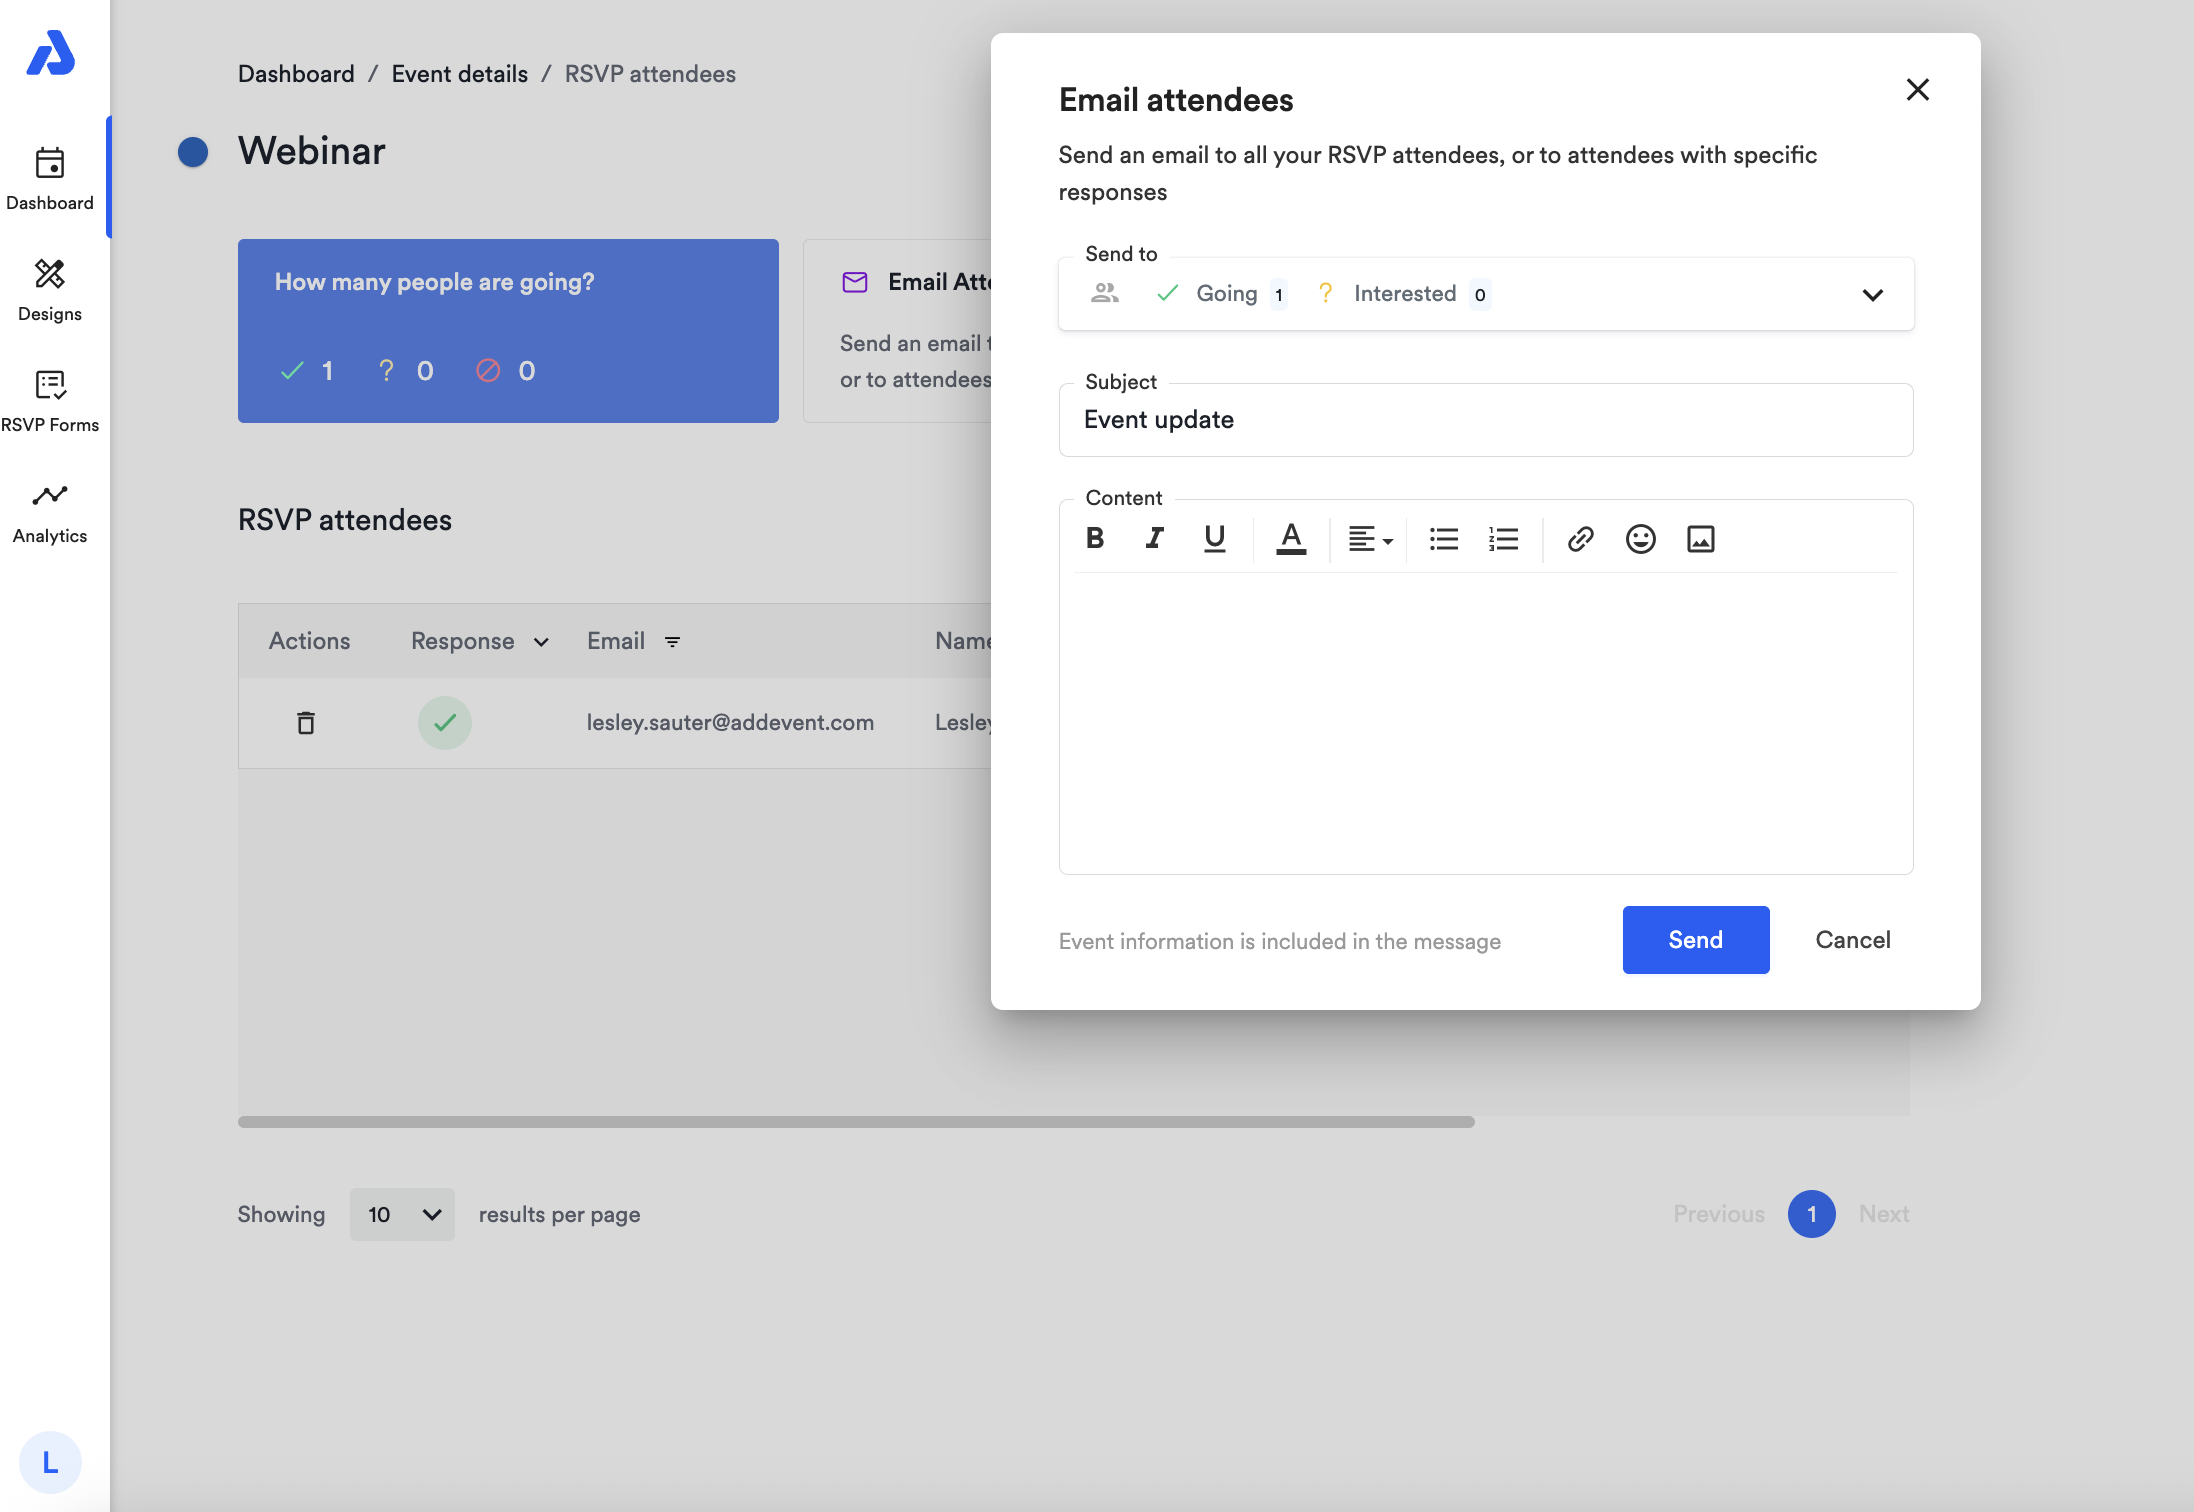Open the Analytics section in the sidebar

(x=50, y=513)
